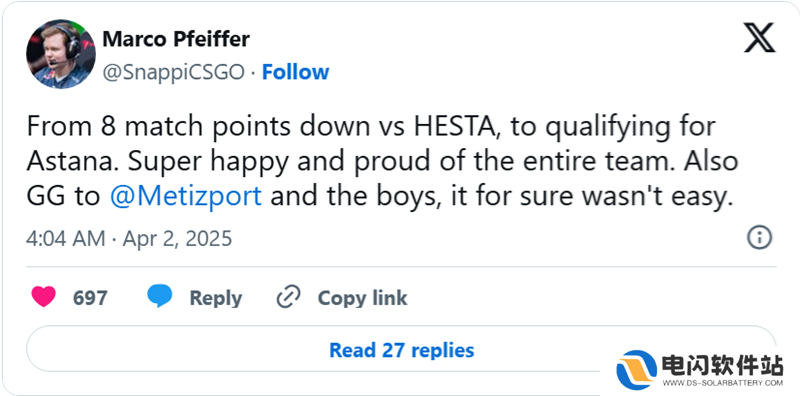Screen dimensions: 800x396
Task: Choose the Copy link text label
Action: (x=362, y=298)
